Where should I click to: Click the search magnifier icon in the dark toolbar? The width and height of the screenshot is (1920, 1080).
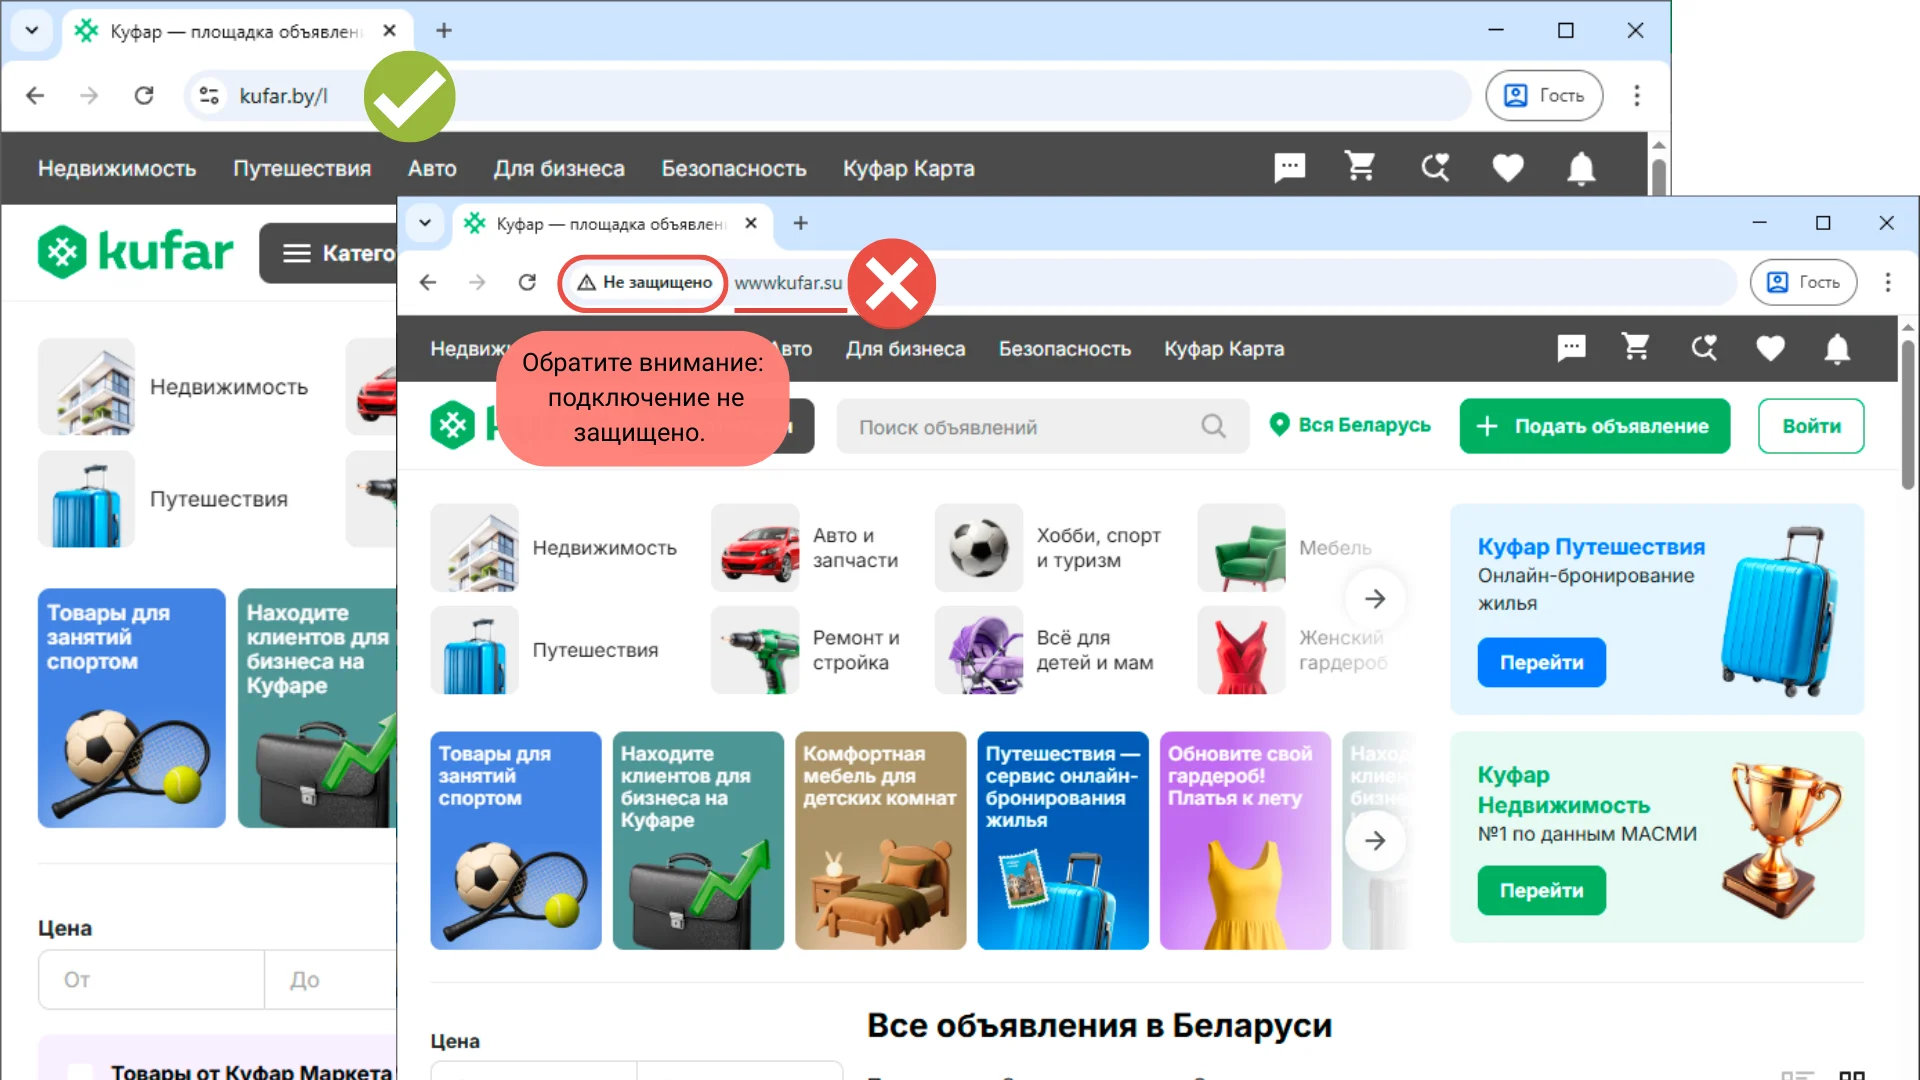pos(1705,348)
